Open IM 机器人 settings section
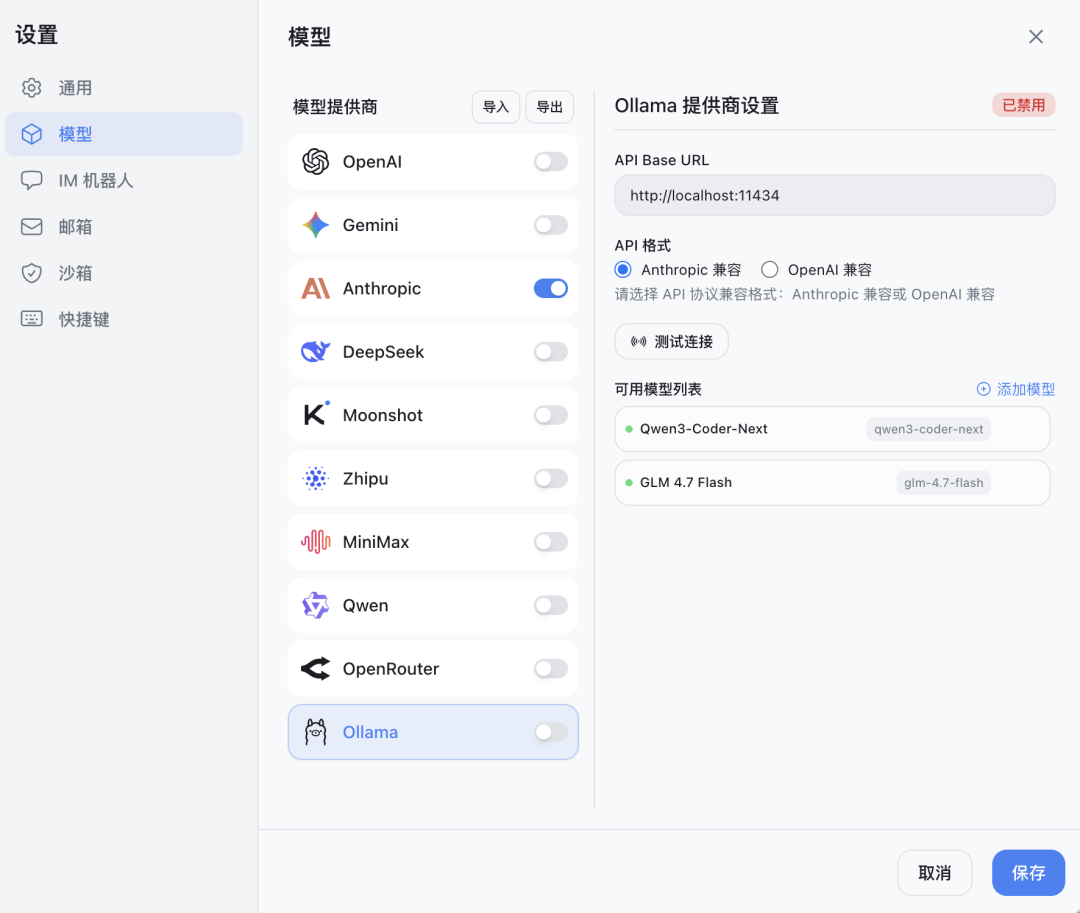The width and height of the screenshot is (1080, 913). tap(124, 180)
